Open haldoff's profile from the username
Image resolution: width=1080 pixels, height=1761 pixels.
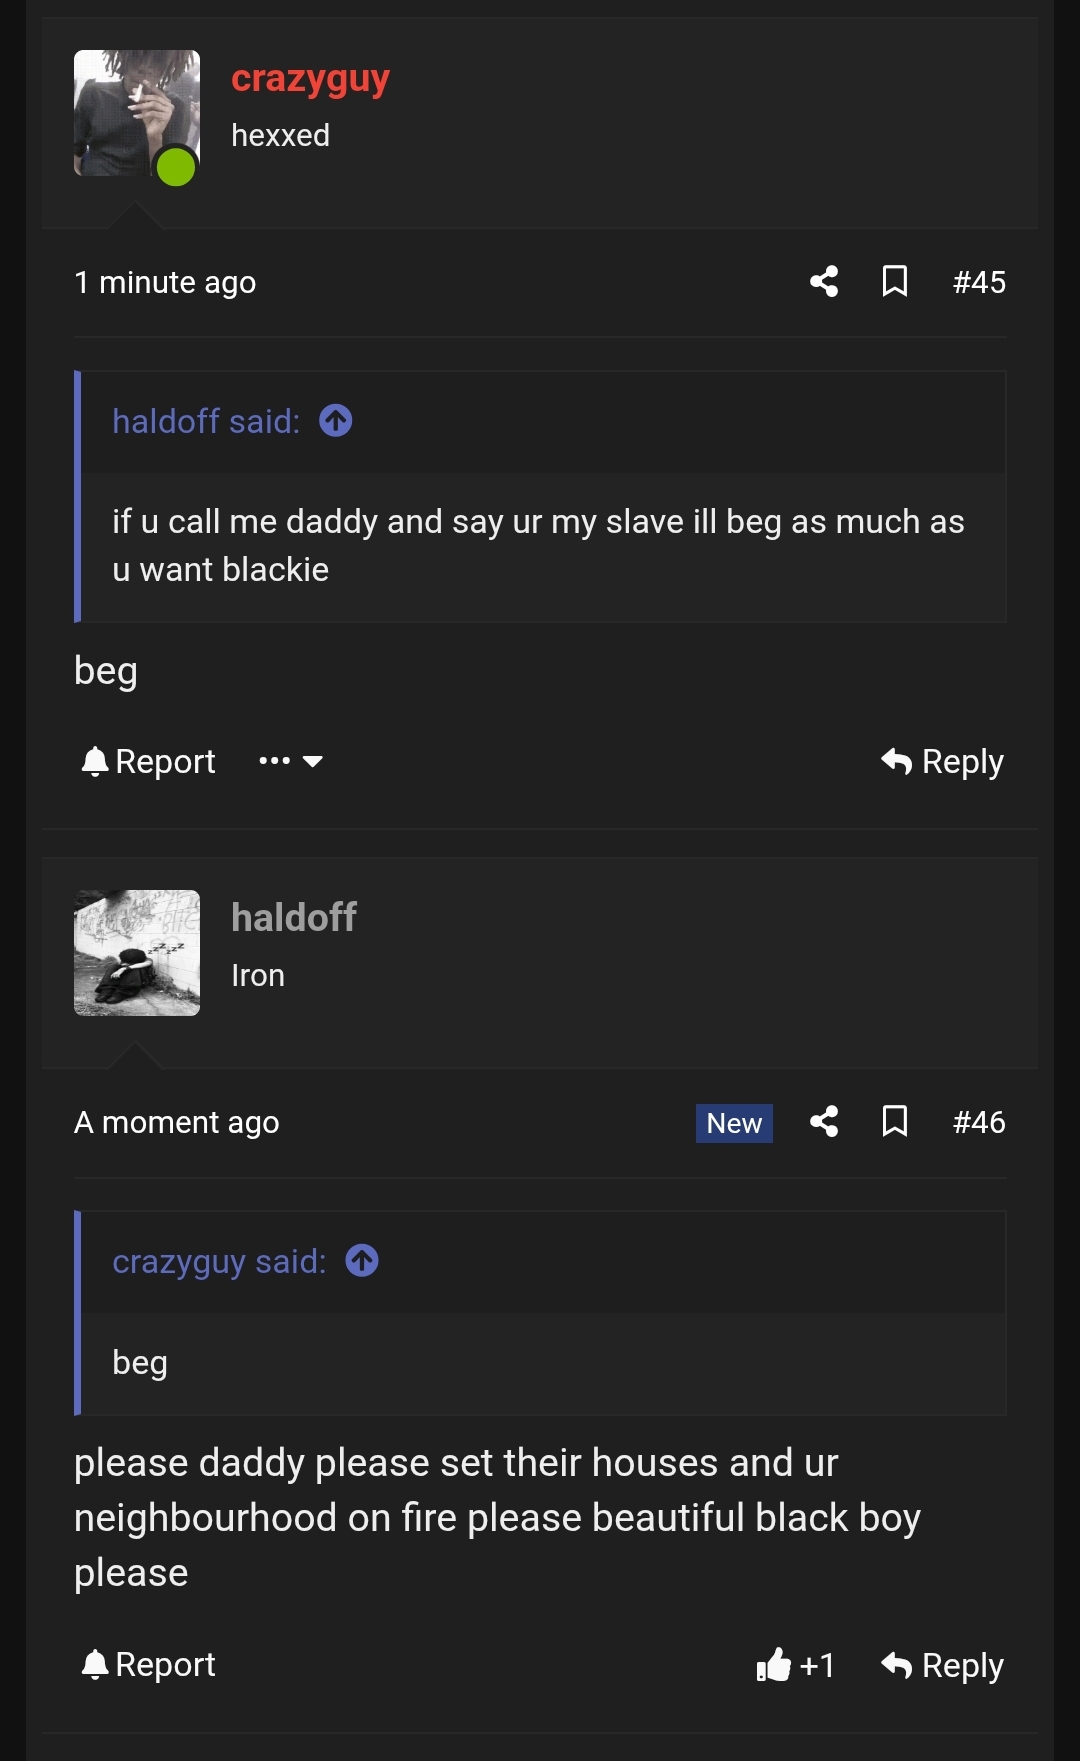[x=293, y=916]
